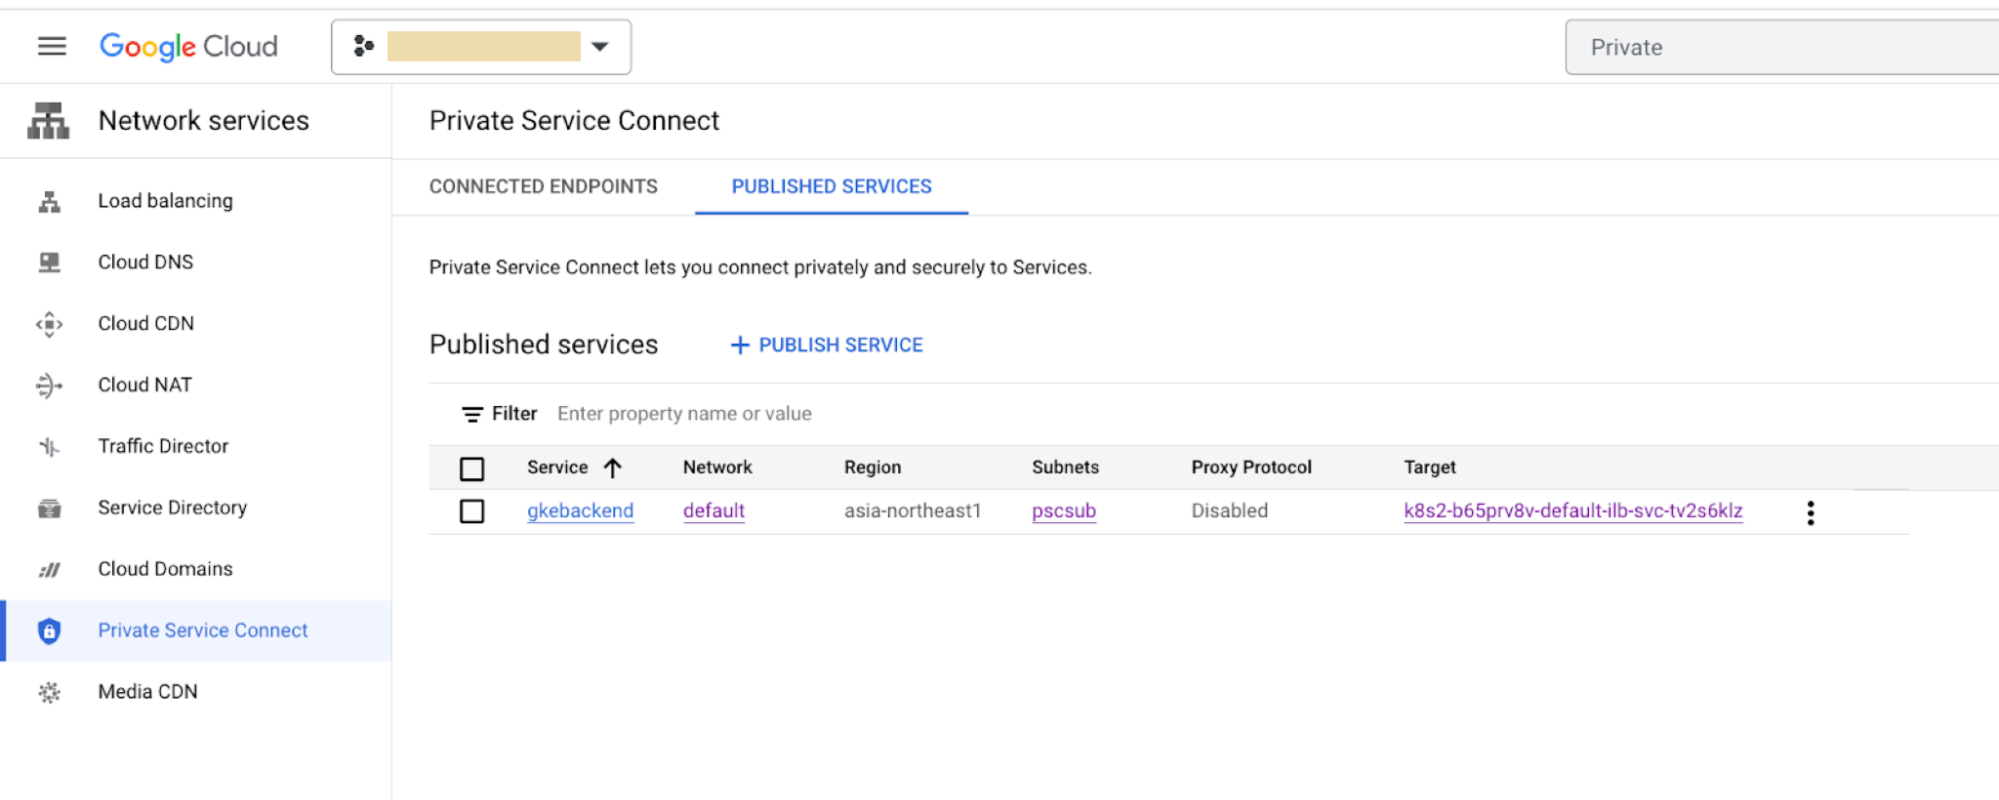Click the Load balancing sidebar icon

[x=49, y=202]
